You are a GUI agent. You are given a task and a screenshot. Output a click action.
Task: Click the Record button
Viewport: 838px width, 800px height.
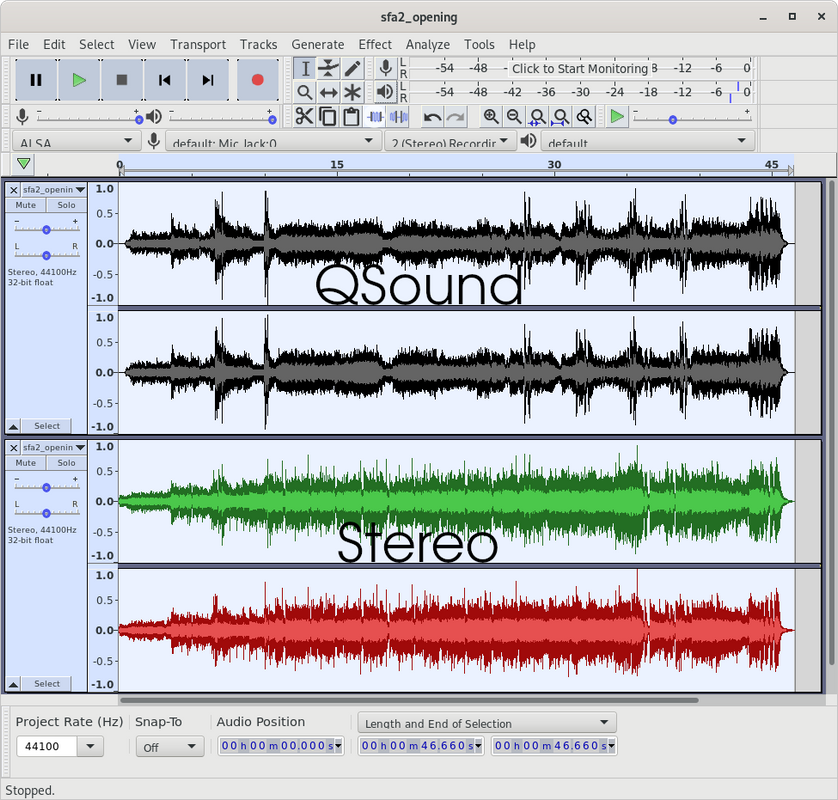pyautogui.click(x=258, y=80)
